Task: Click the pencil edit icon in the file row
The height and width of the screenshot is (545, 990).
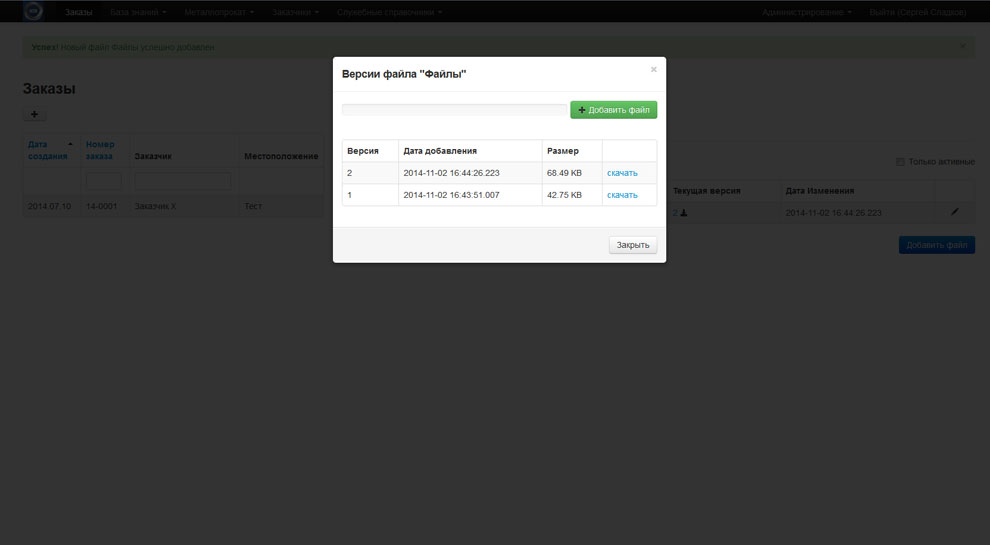Action: point(954,212)
